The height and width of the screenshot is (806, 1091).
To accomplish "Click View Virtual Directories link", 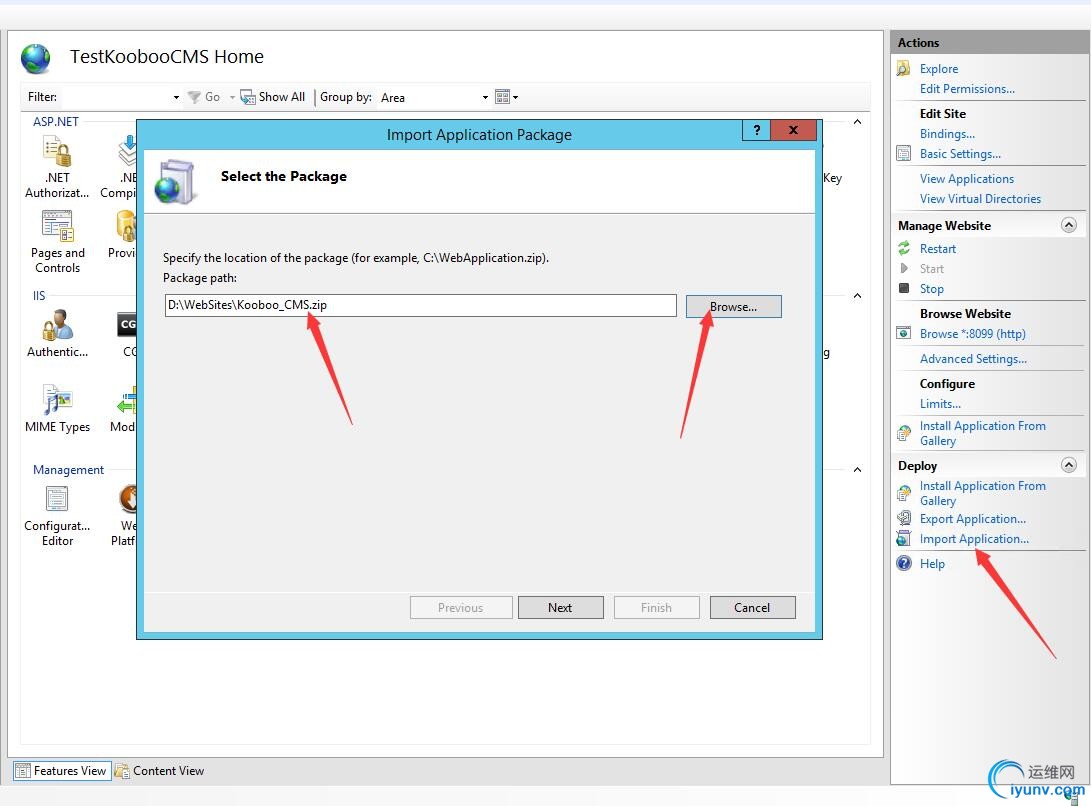I will (x=980, y=199).
